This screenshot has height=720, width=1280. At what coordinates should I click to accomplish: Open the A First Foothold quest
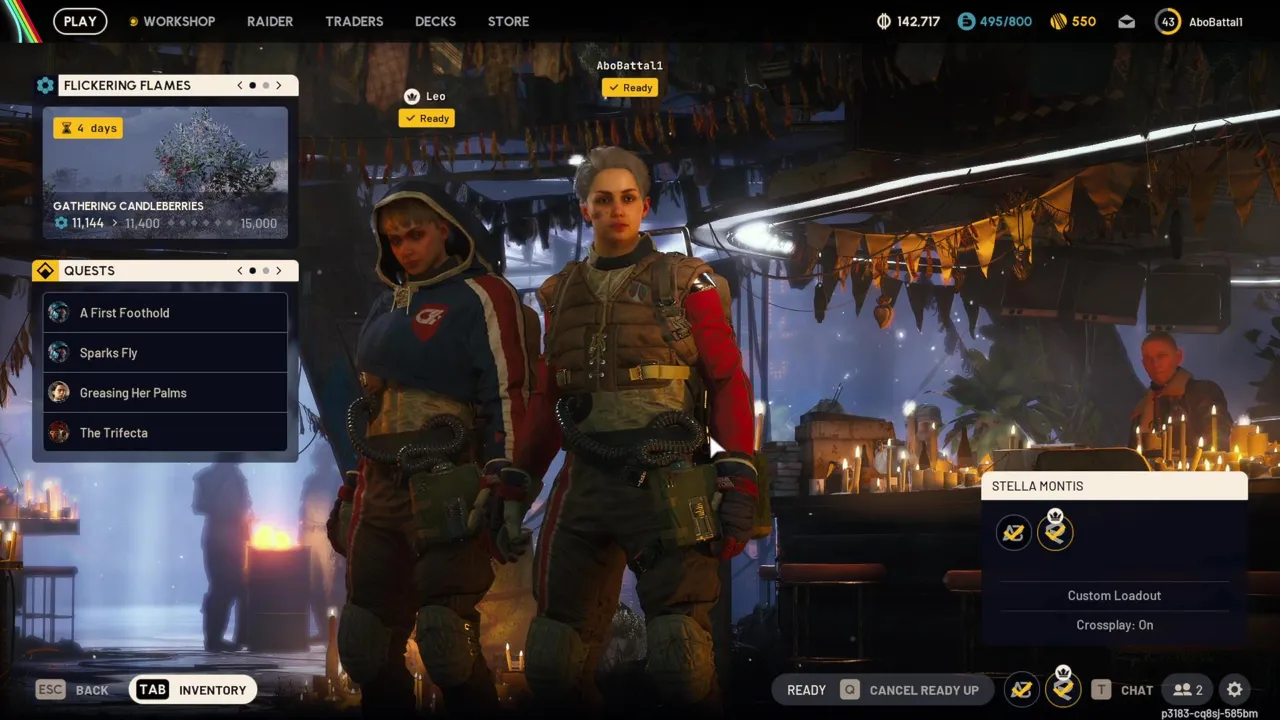[x=165, y=313]
